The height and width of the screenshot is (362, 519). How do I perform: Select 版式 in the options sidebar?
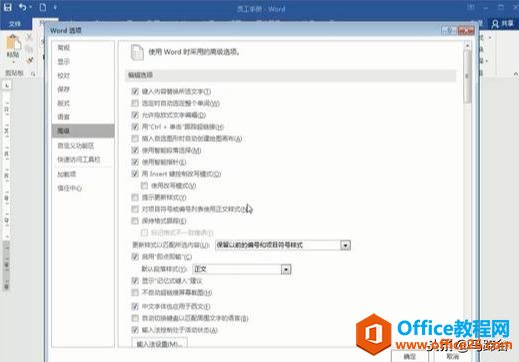pos(64,103)
